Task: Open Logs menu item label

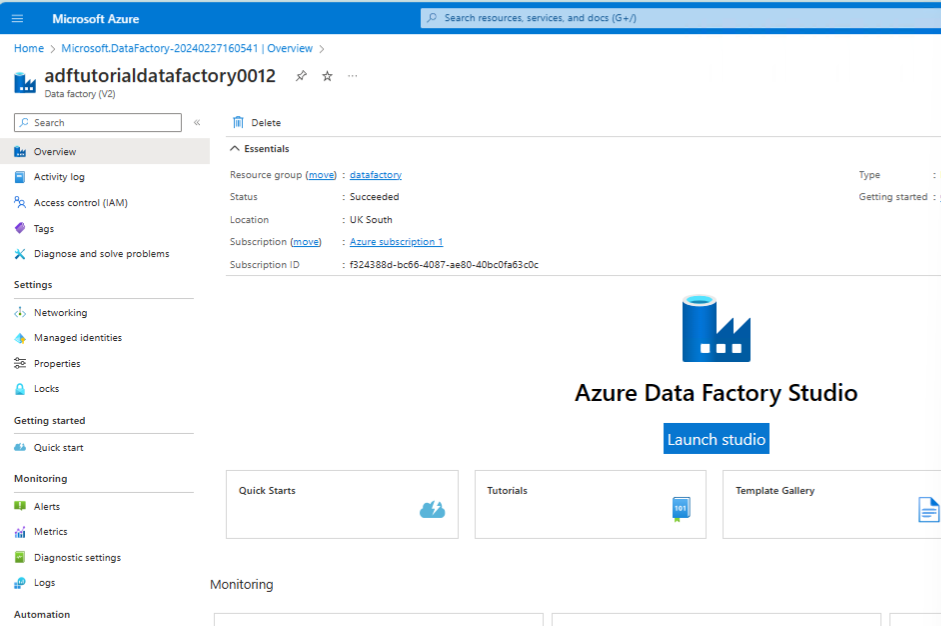Action: coord(44,583)
